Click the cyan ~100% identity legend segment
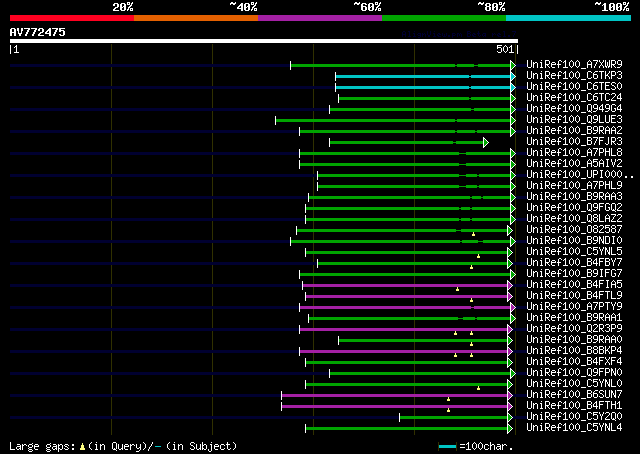 [568, 17]
